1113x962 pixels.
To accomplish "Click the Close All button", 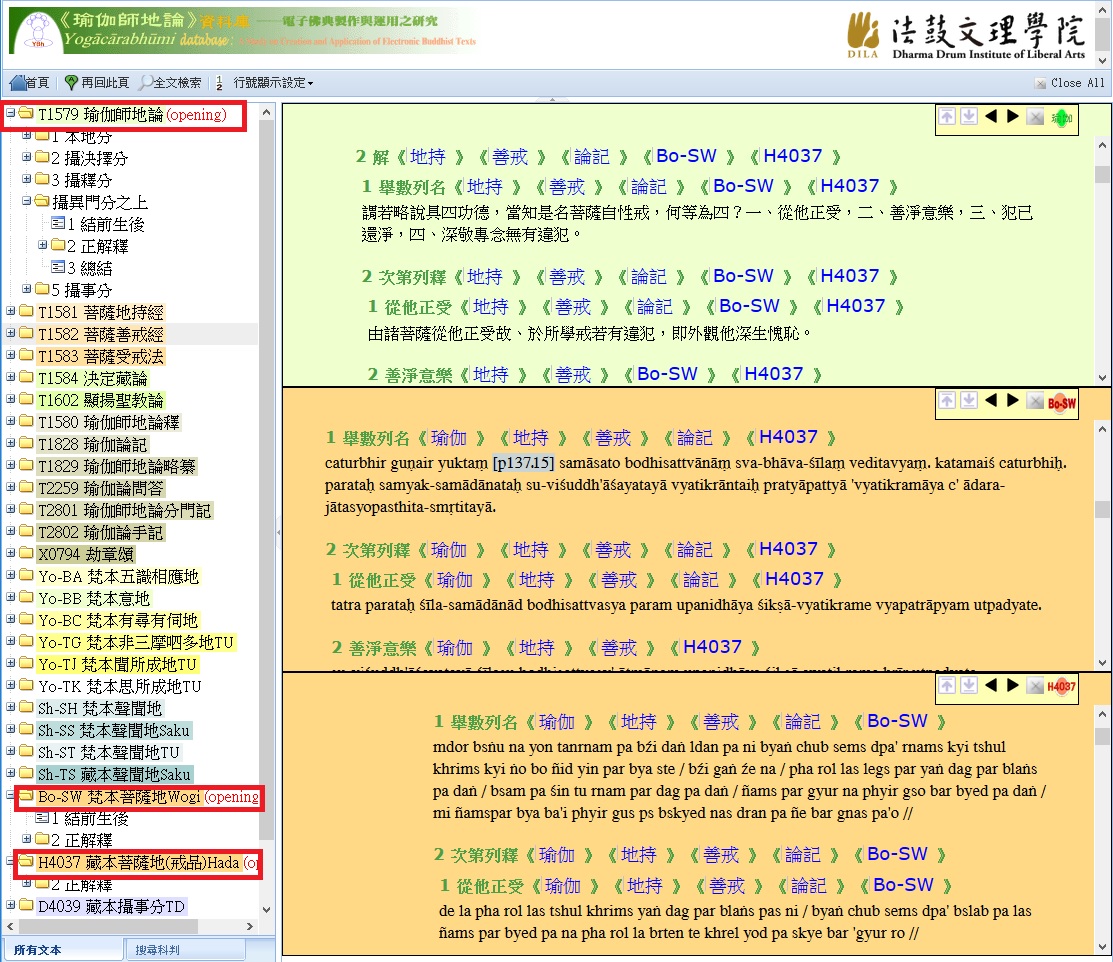I will point(1070,83).
